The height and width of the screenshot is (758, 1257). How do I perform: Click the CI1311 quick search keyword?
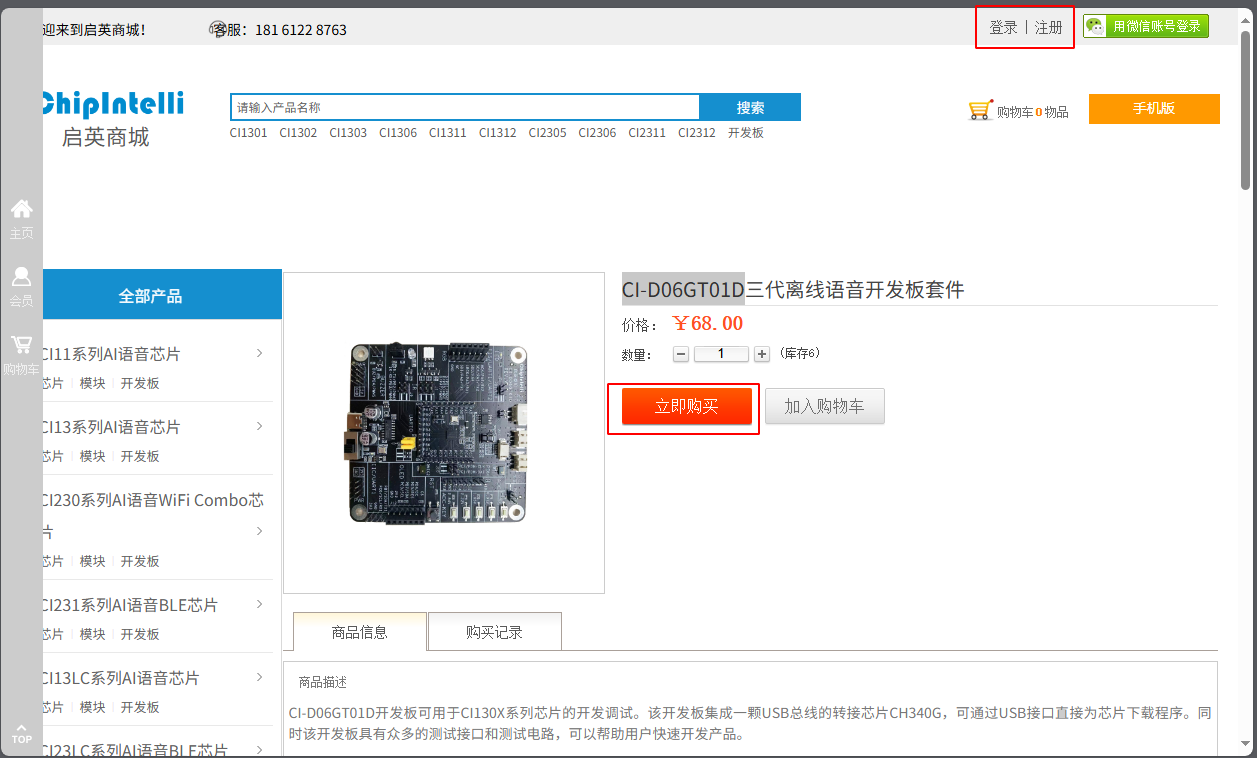pyautogui.click(x=448, y=132)
